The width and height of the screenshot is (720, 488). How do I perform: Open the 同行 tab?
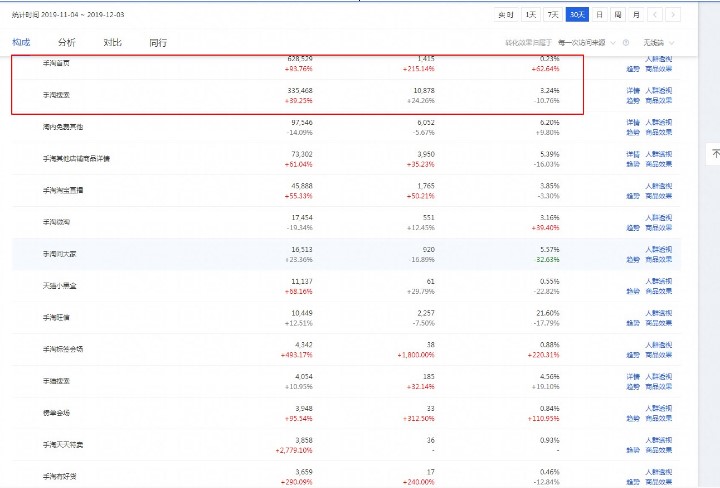(x=158, y=43)
